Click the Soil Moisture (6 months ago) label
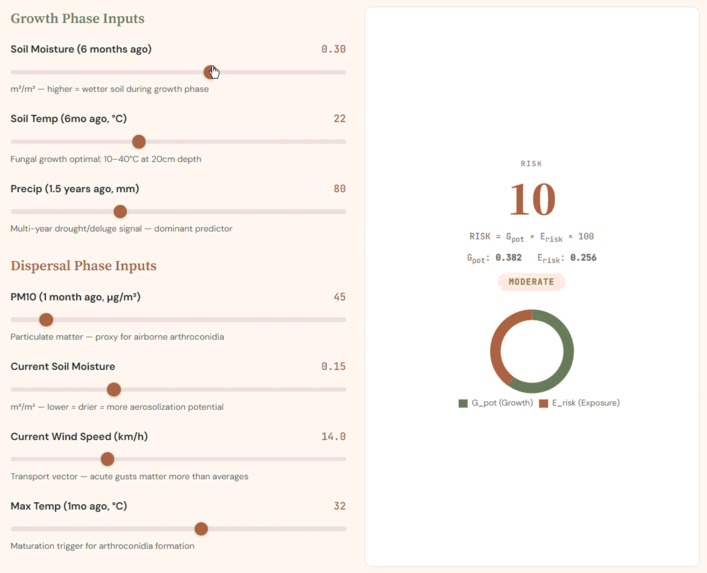Viewport: 707px width, 573px height. coord(81,49)
